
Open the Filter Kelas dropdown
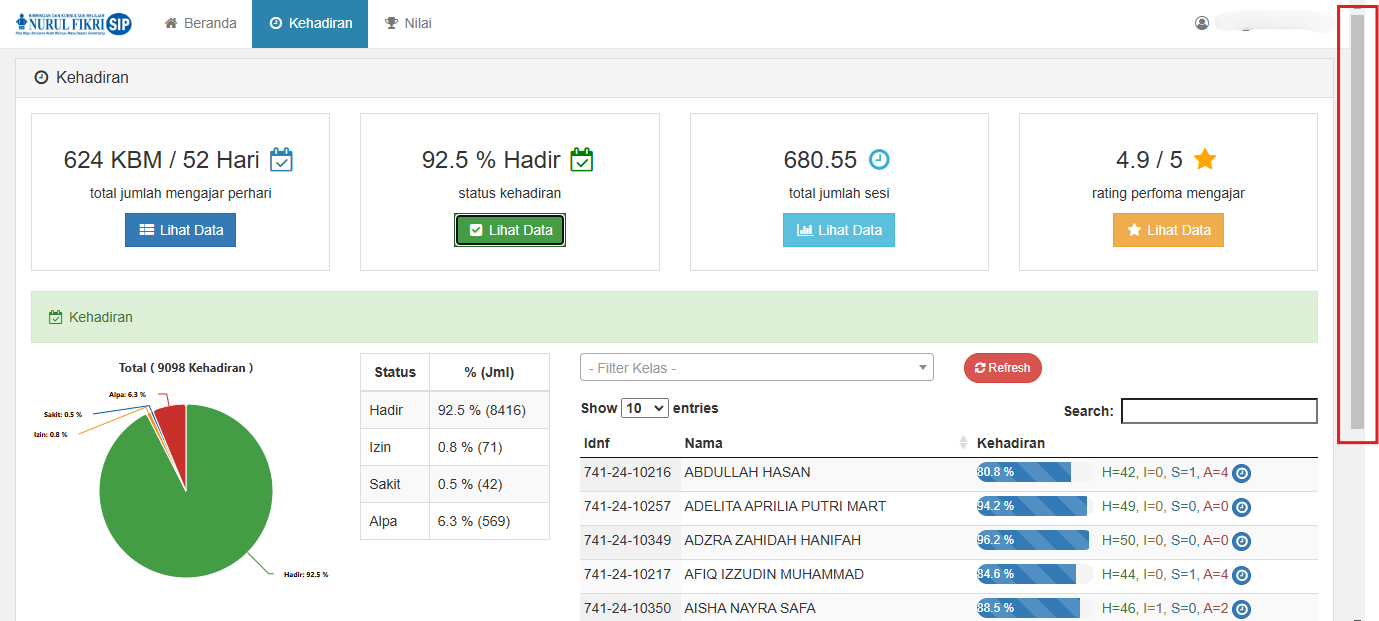(756, 368)
